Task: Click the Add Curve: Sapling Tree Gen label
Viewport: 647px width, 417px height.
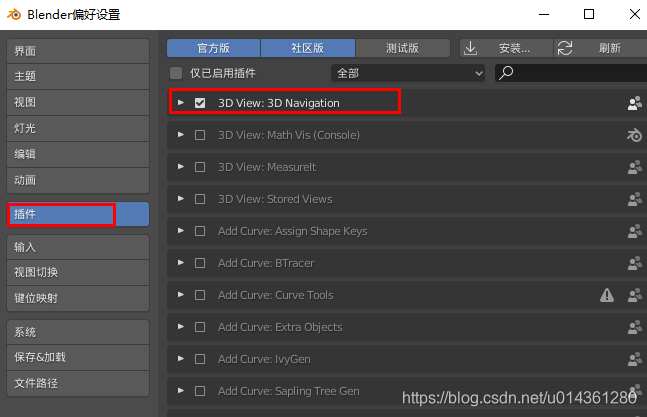Action: [x=288, y=391]
